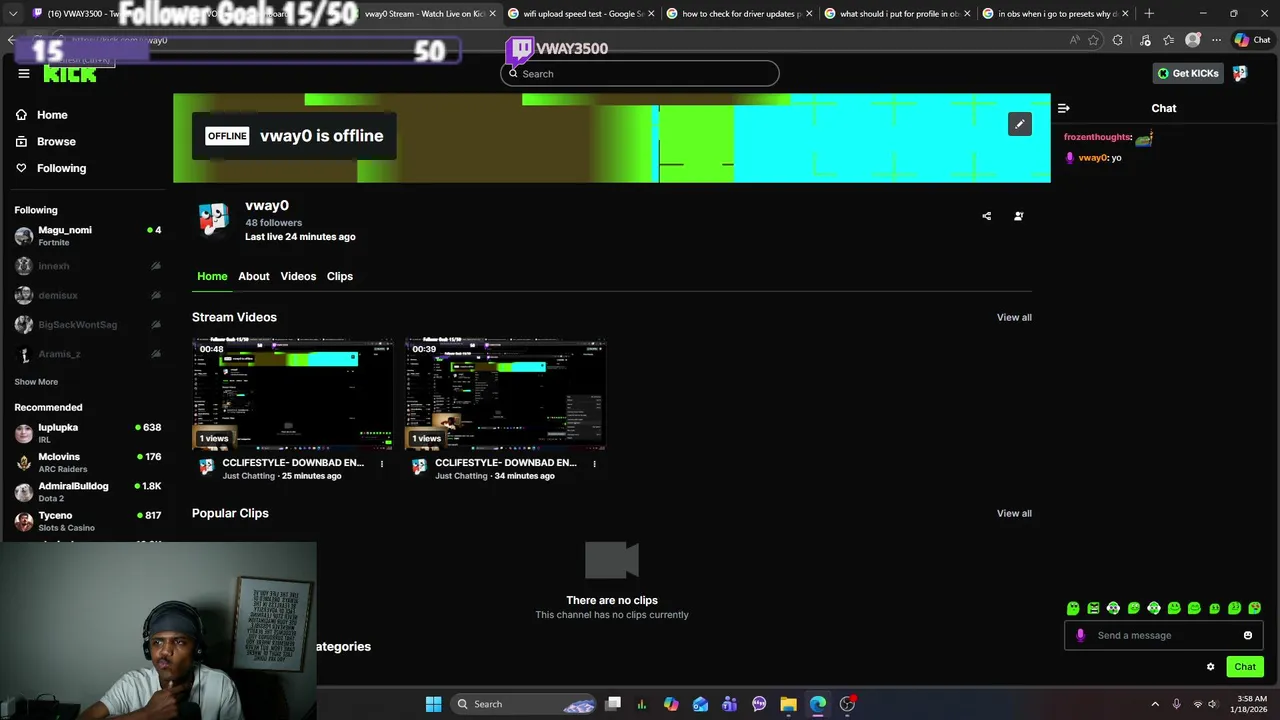The width and height of the screenshot is (1280, 720).
Task: Open Mclovins recommended channel
Action: point(88,462)
